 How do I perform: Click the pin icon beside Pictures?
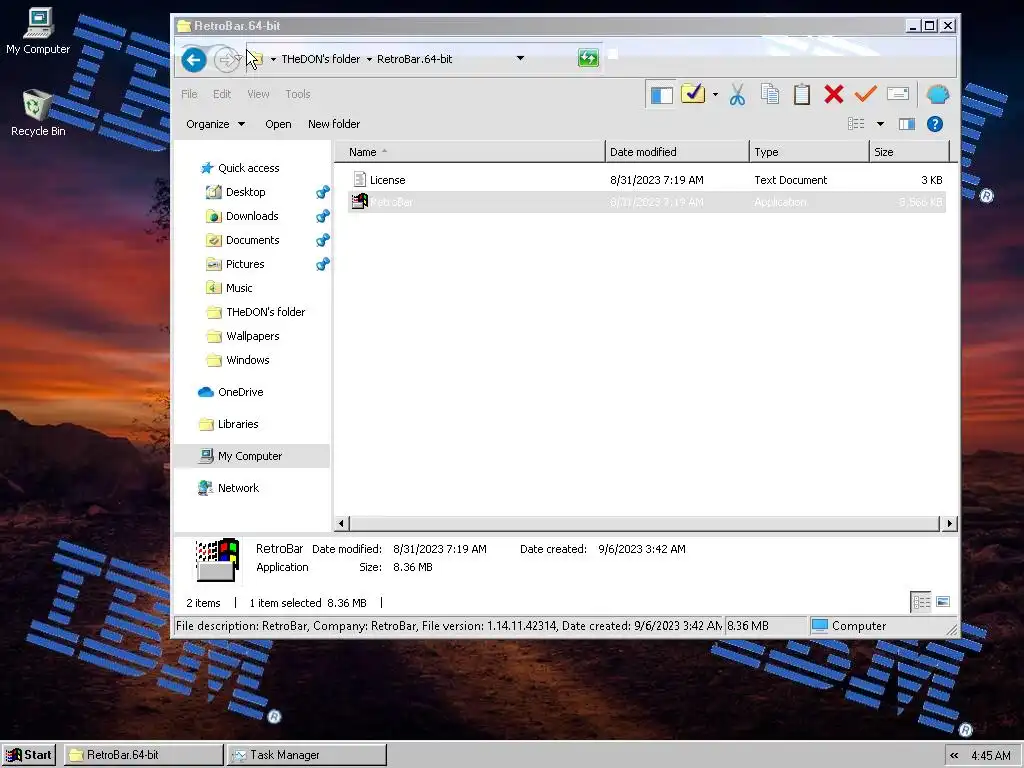[323, 264]
